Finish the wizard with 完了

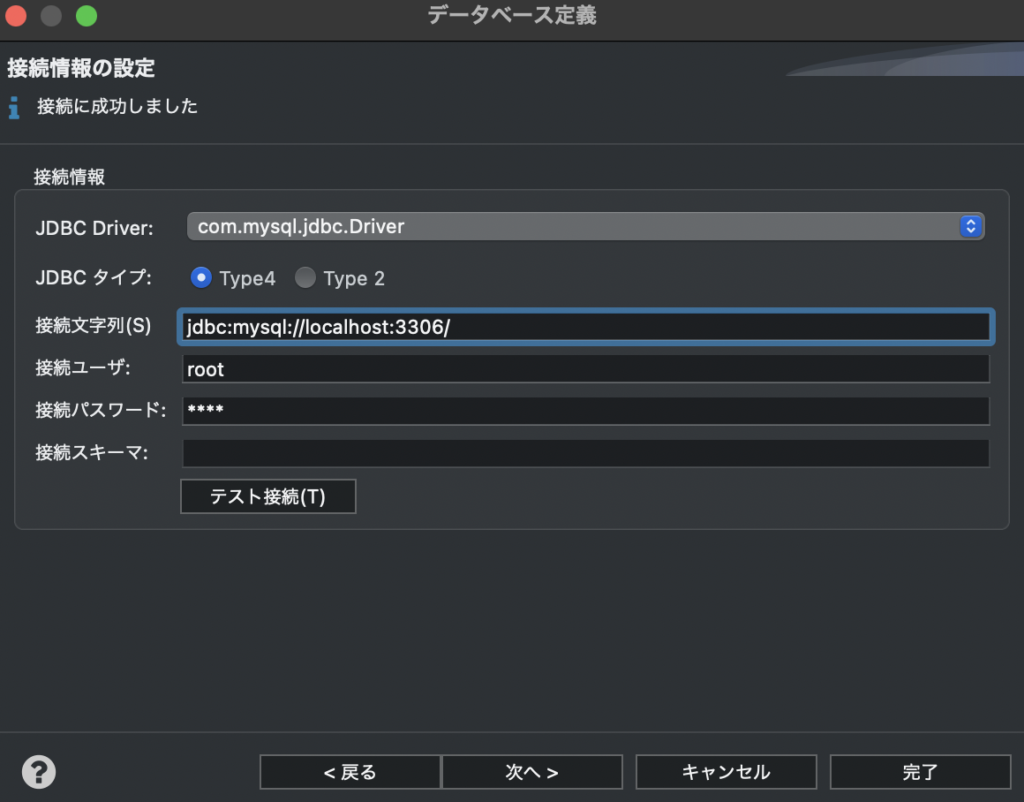(920, 772)
